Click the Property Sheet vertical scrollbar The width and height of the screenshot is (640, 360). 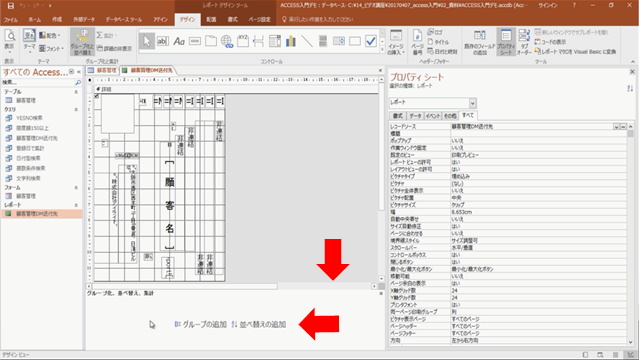point(631,235)
